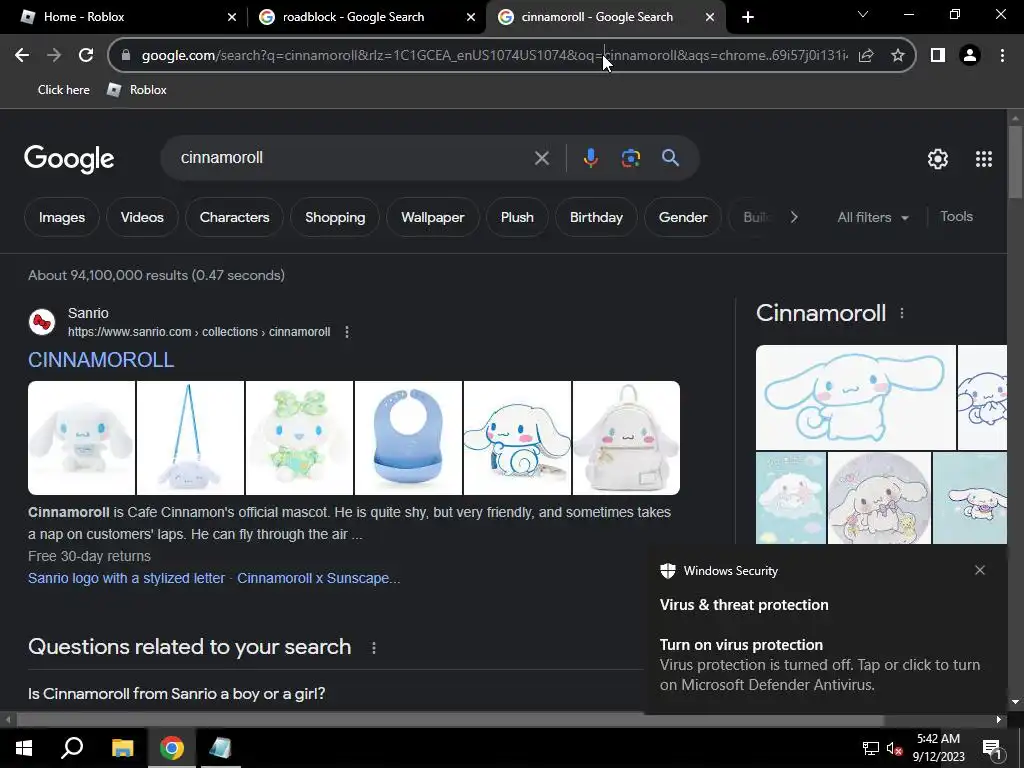Screen dimensions: 1024x768
Task: Go back using the browser back arrow
Action: (22, 56)
